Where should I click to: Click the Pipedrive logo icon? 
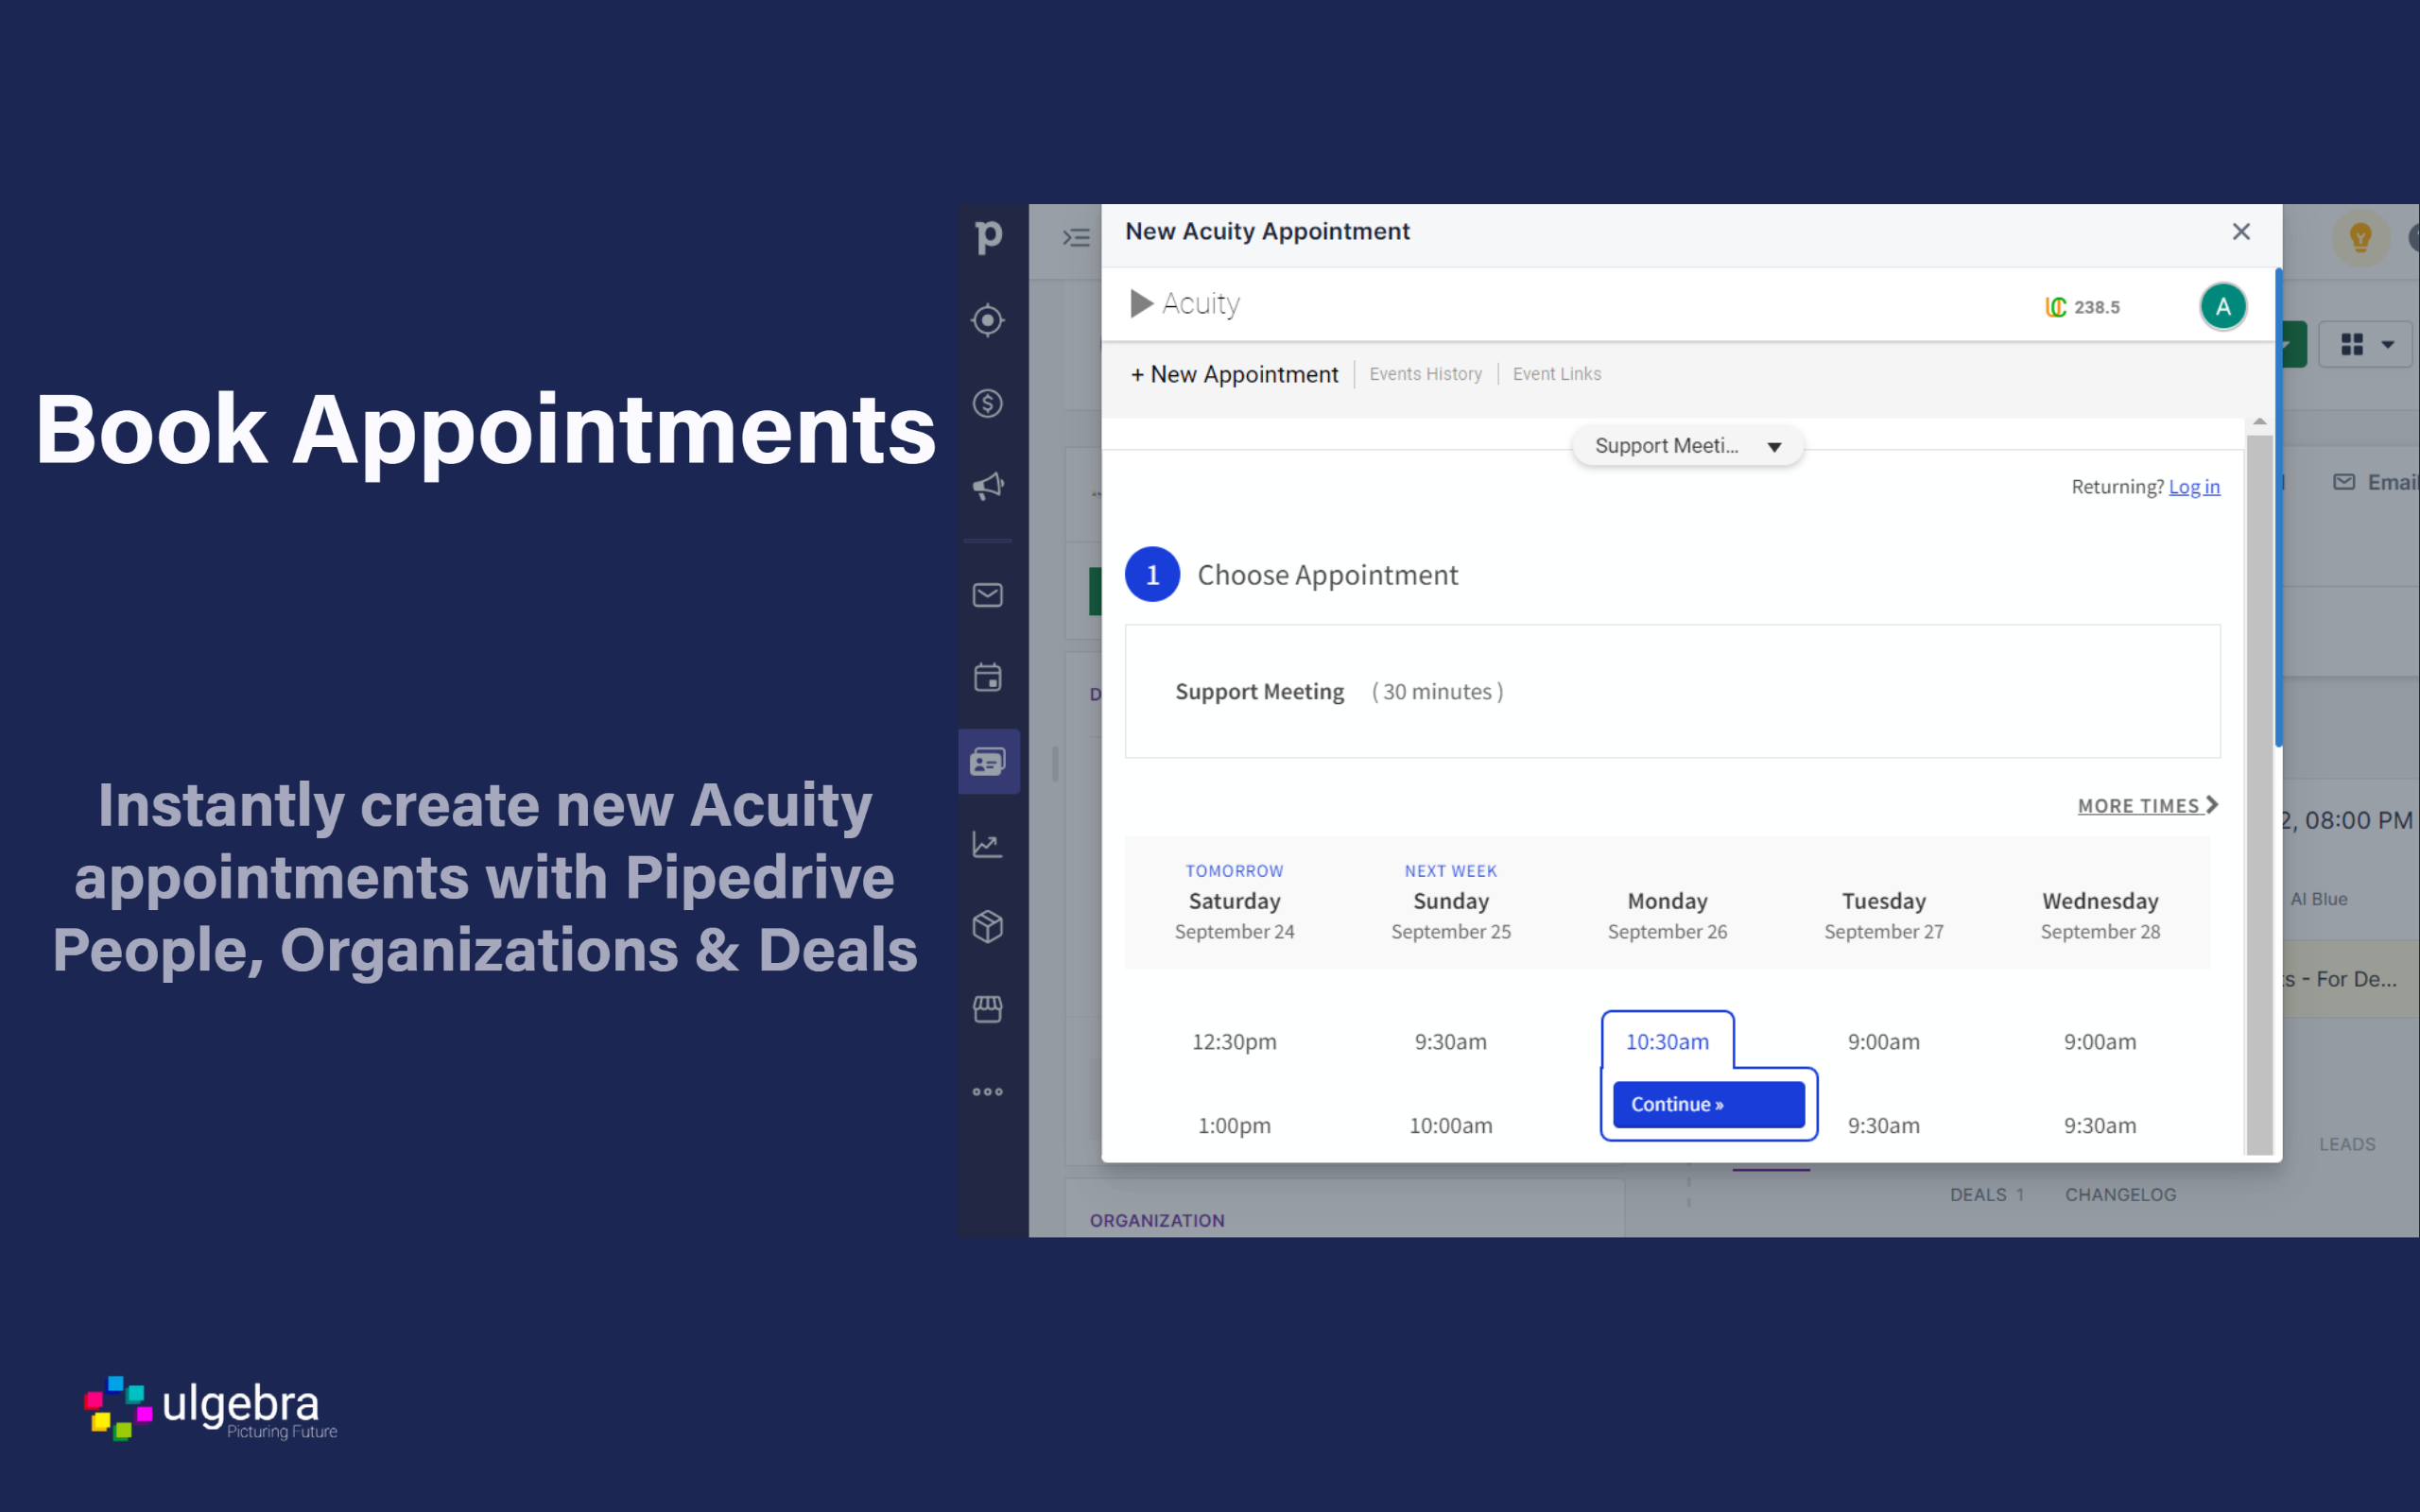tap(988, 237)
